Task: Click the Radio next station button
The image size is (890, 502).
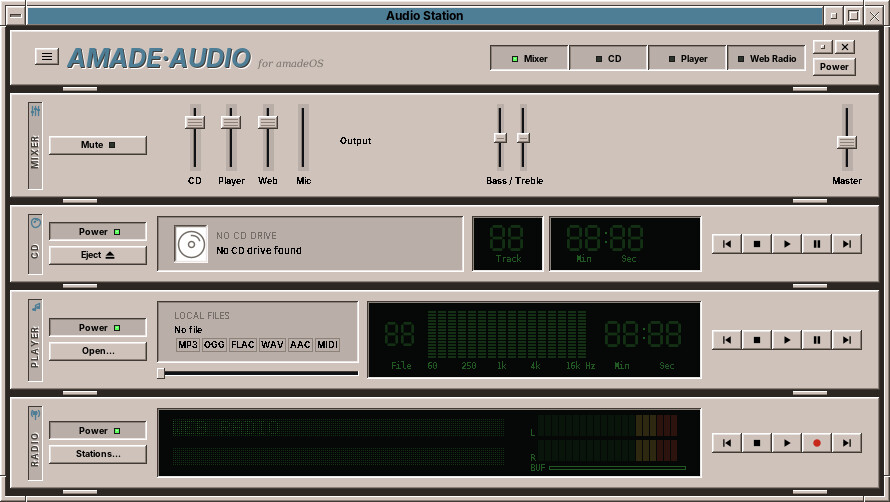Action: pos(847,443)
